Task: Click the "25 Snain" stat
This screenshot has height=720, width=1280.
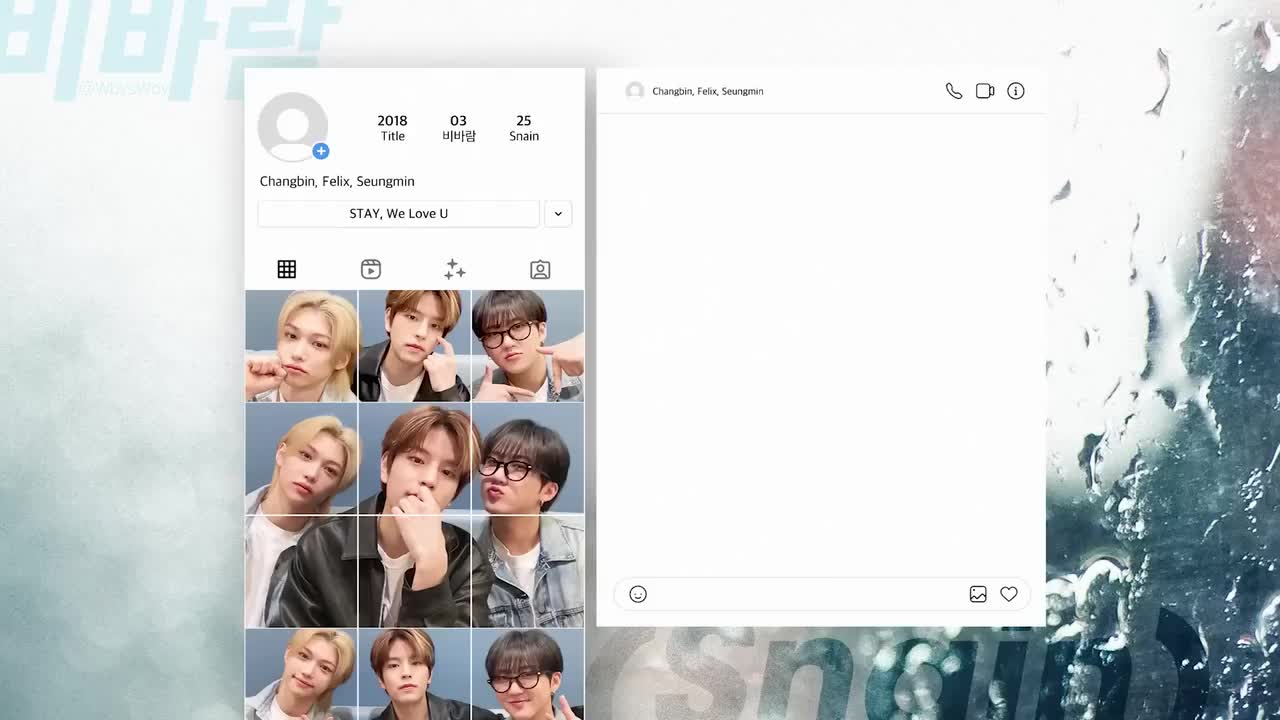Action: click(x=524, y=128)
